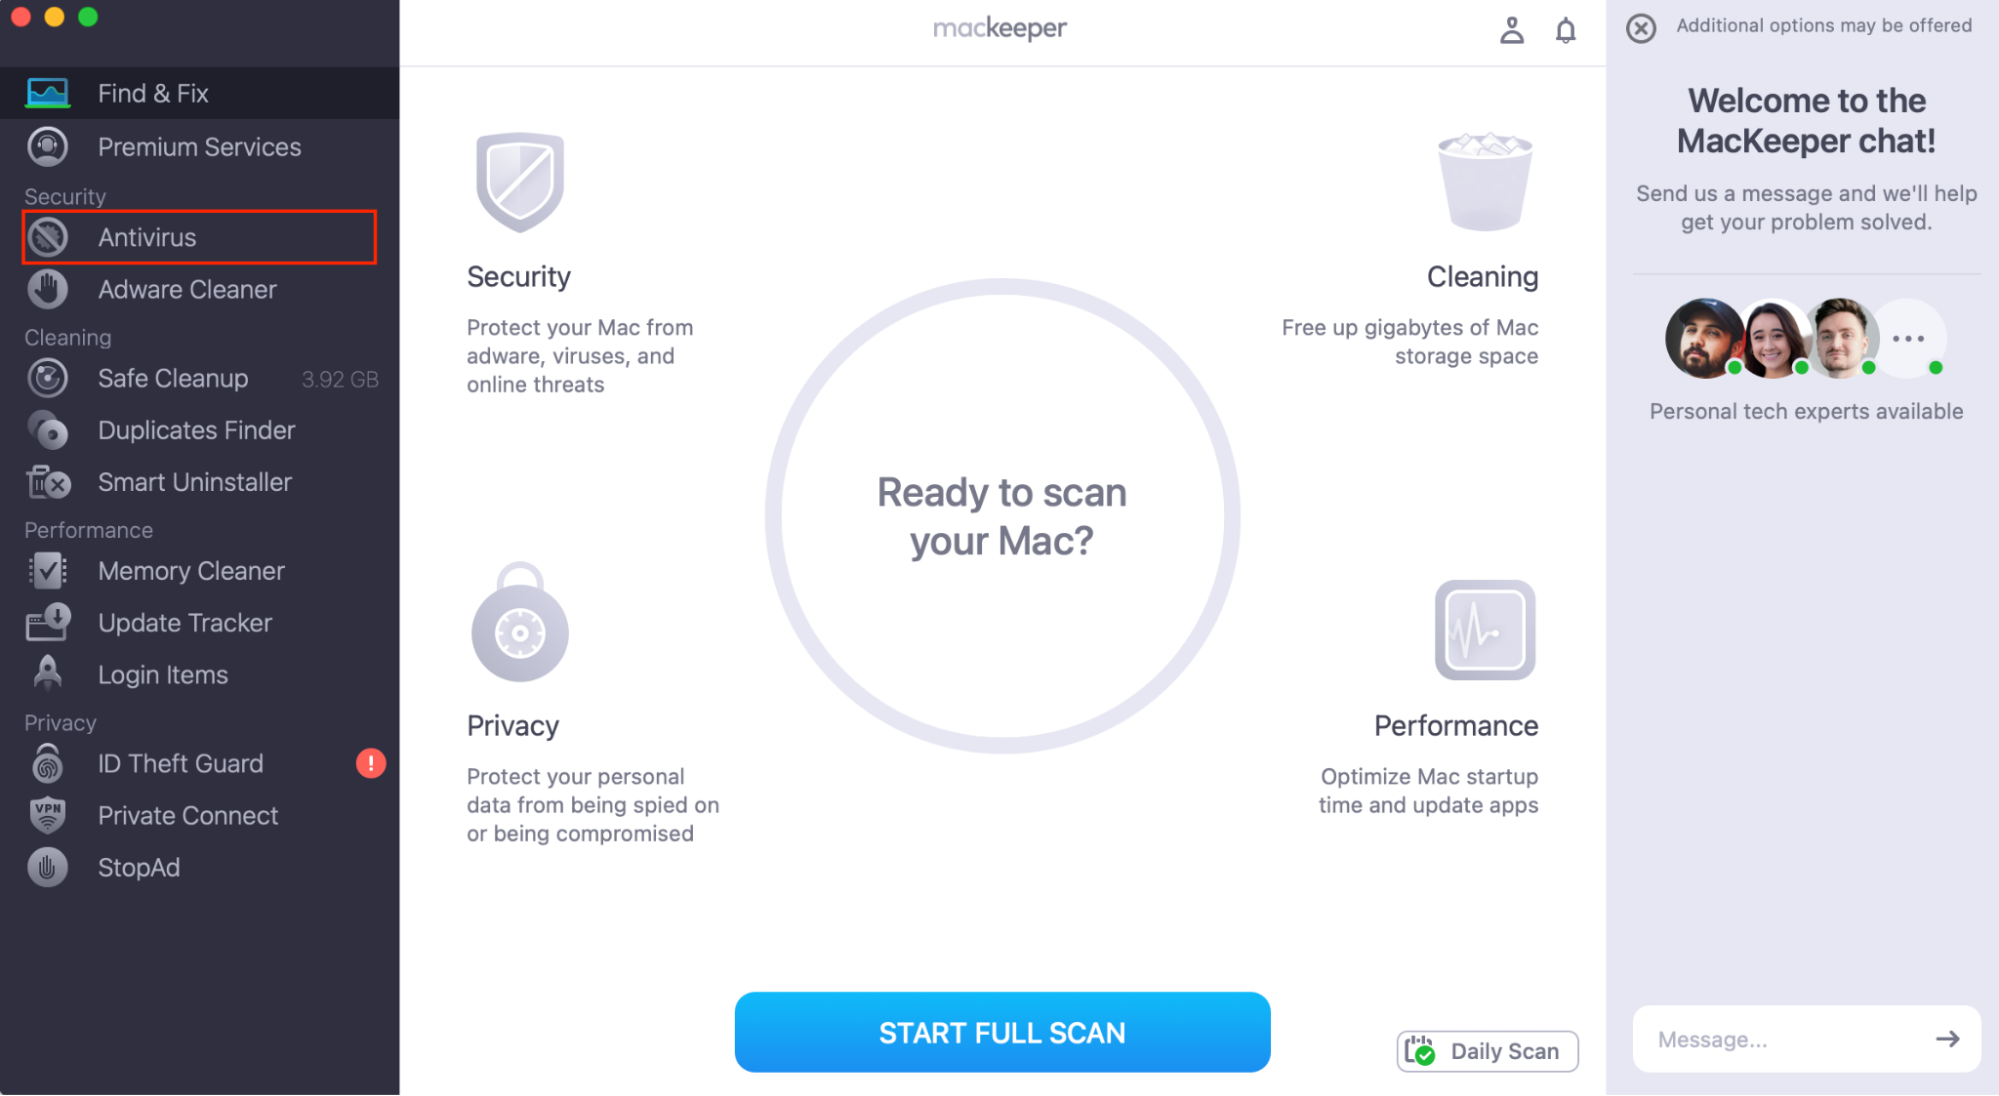The image size is (1999, 1096).
Task: Select the Smart Uninstaller tool
Action: point(194,482)
